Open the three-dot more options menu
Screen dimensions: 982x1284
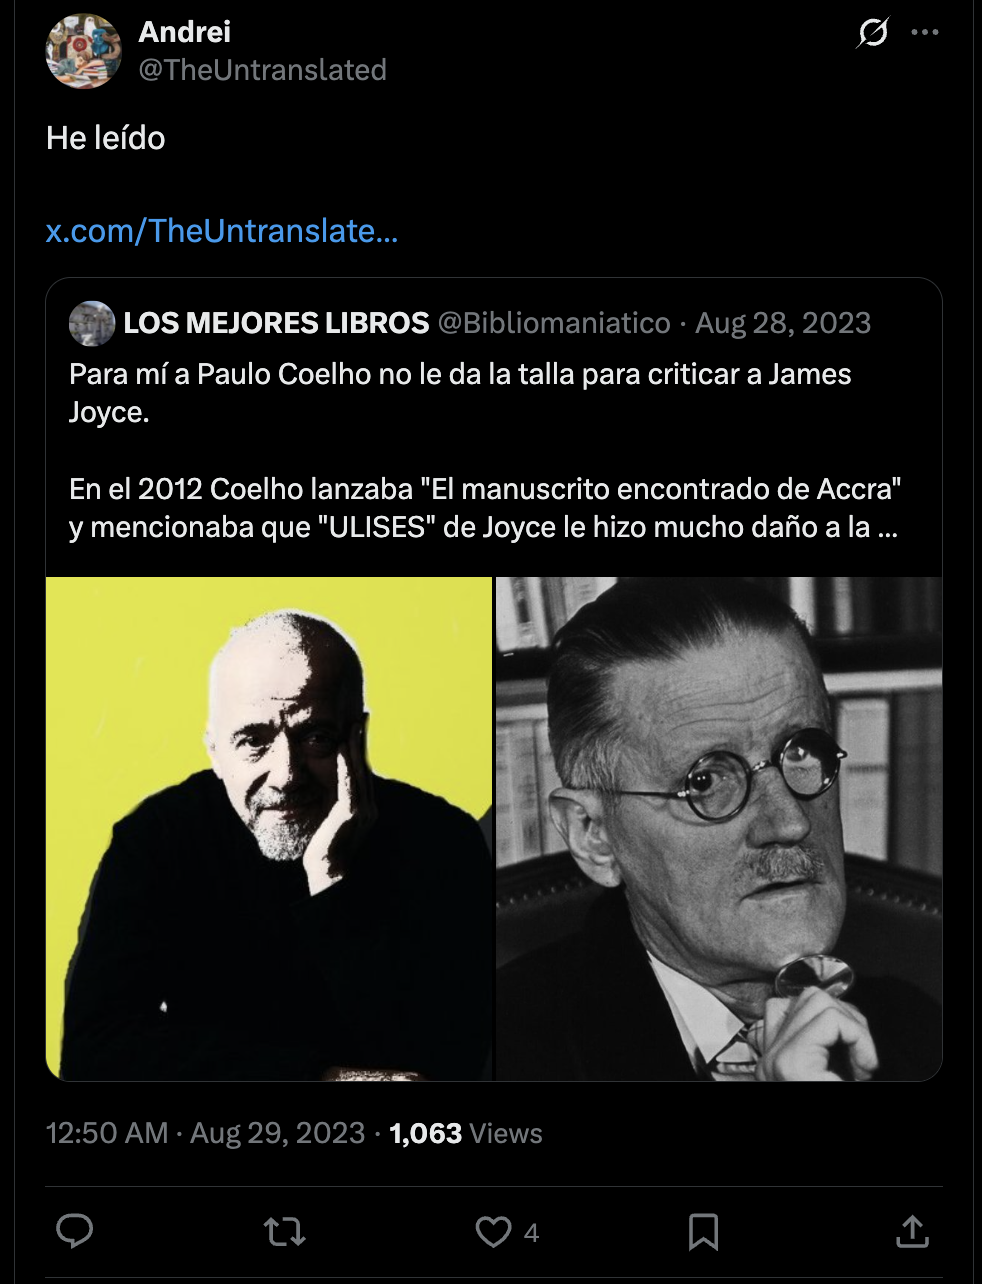[925, 33]
